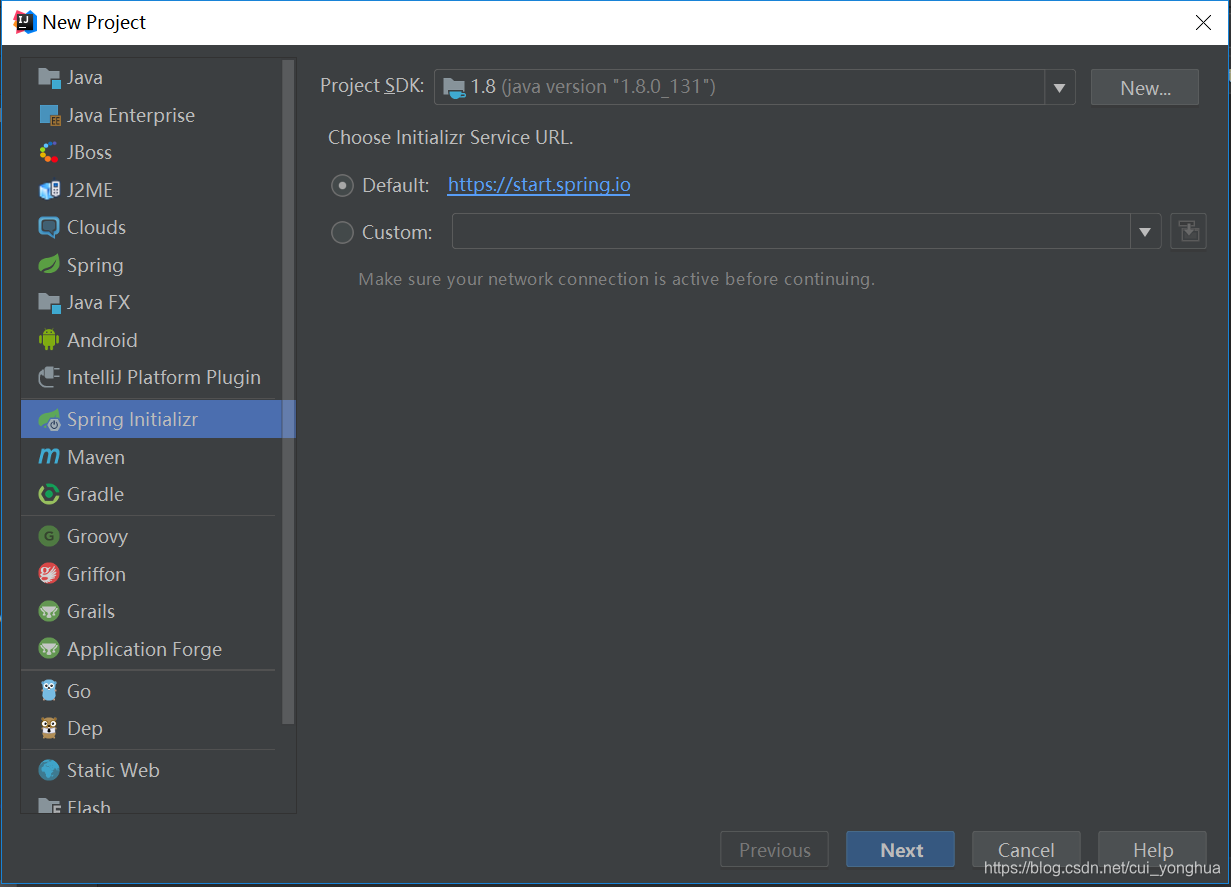Click into the Custom URL input field
Image resolution: width=1231 pixels, height=887 pixels.
tap(791, 232)
